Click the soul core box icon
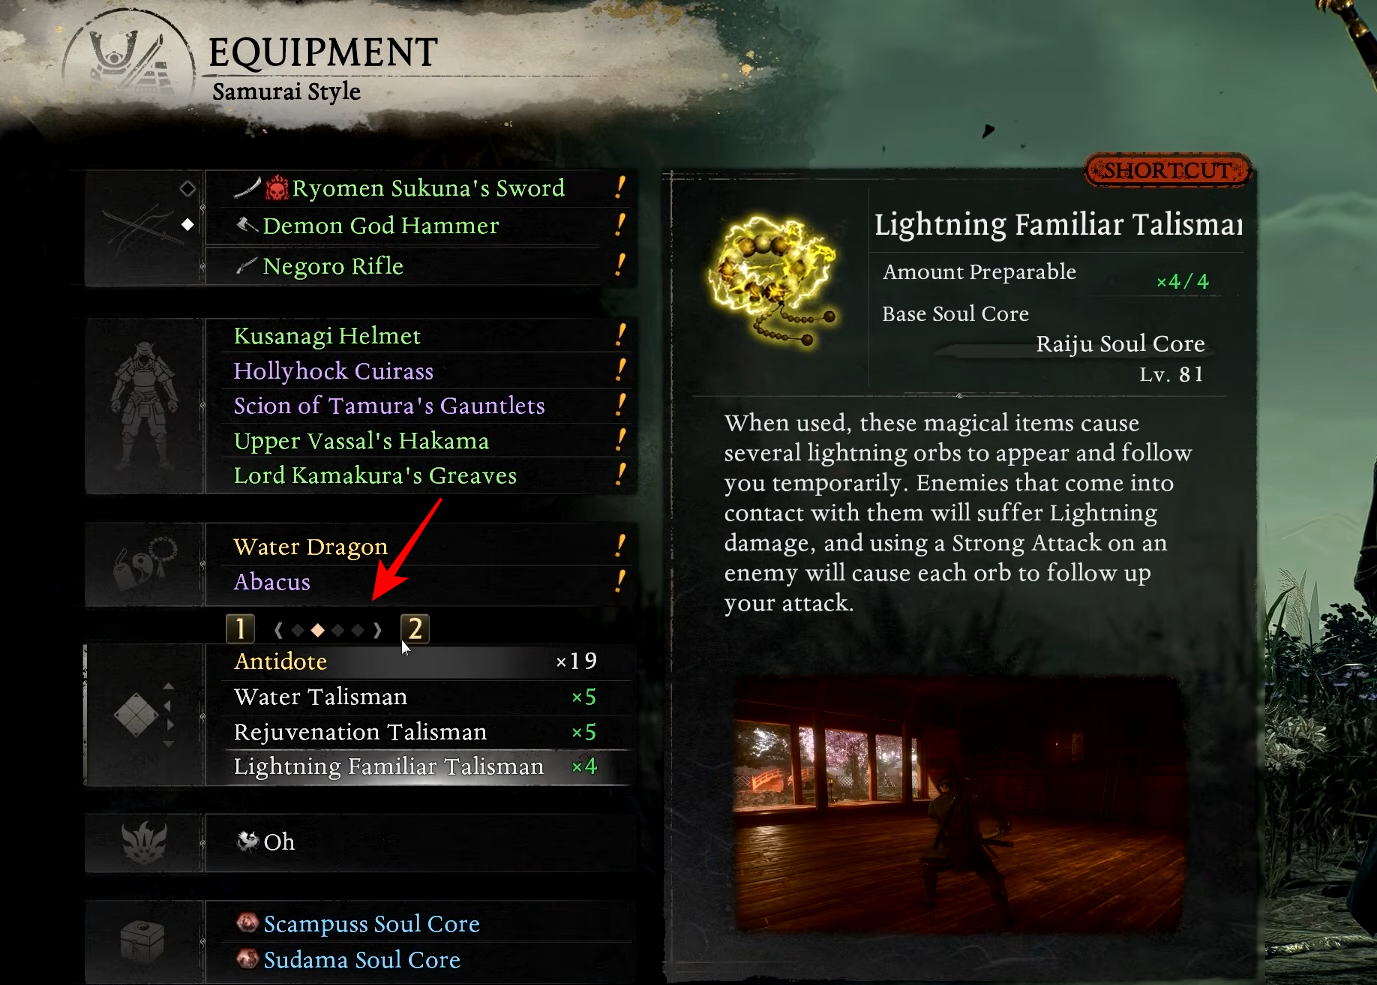Image resolution: width=1377 pixels, height=985 pixels. click(141, 941)
